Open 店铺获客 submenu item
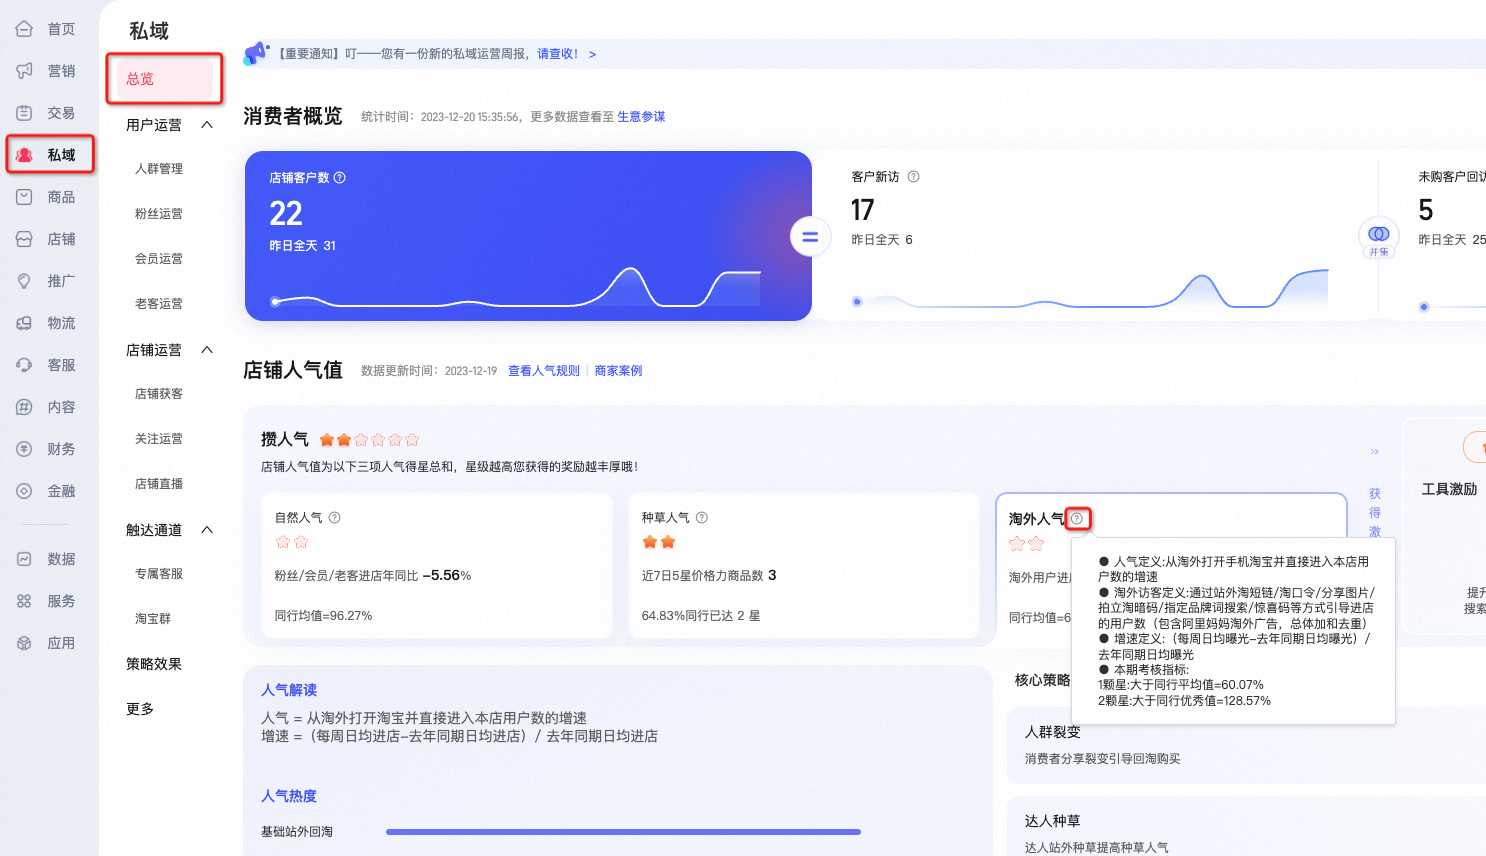1486x856 pixels. 159,394
